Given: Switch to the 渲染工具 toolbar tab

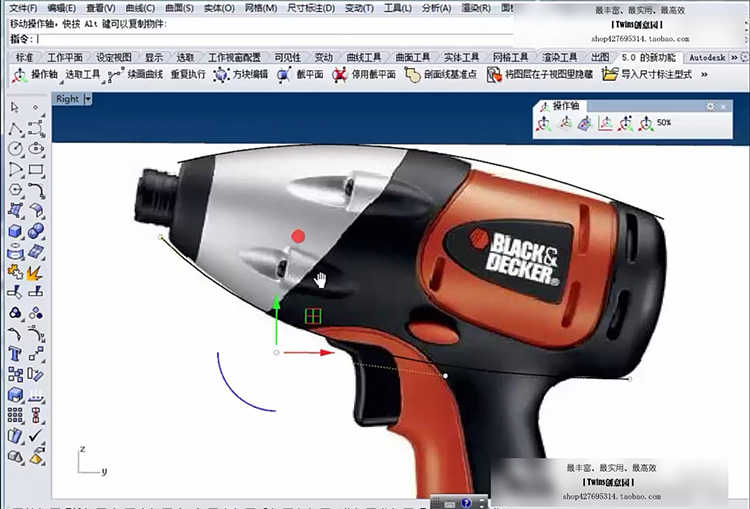Looking at the screenshot, I should pyautogui.click(x=560, y=57).
